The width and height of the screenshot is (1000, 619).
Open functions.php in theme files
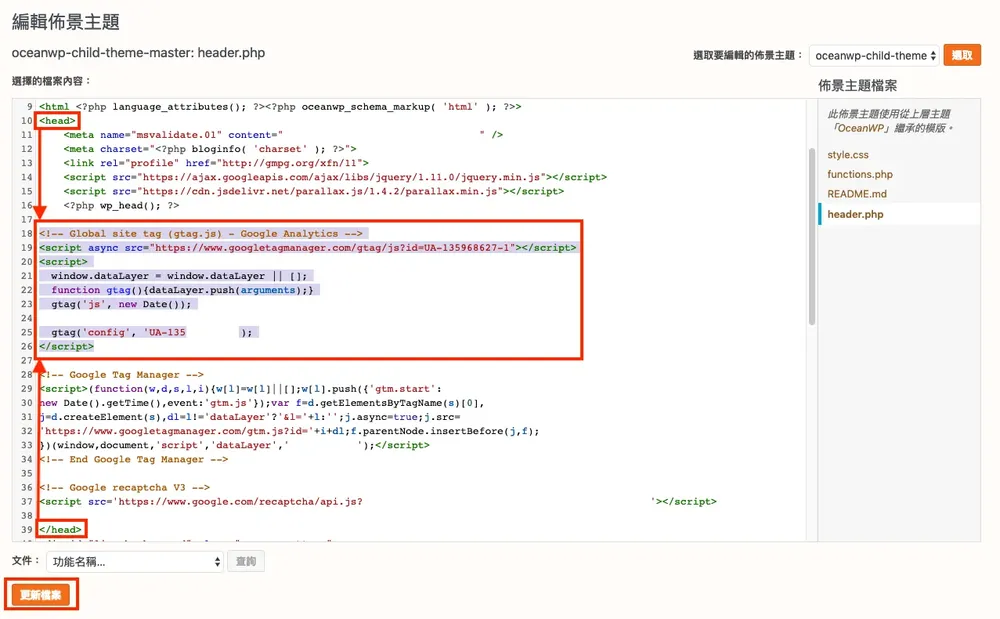coord(860,174)
